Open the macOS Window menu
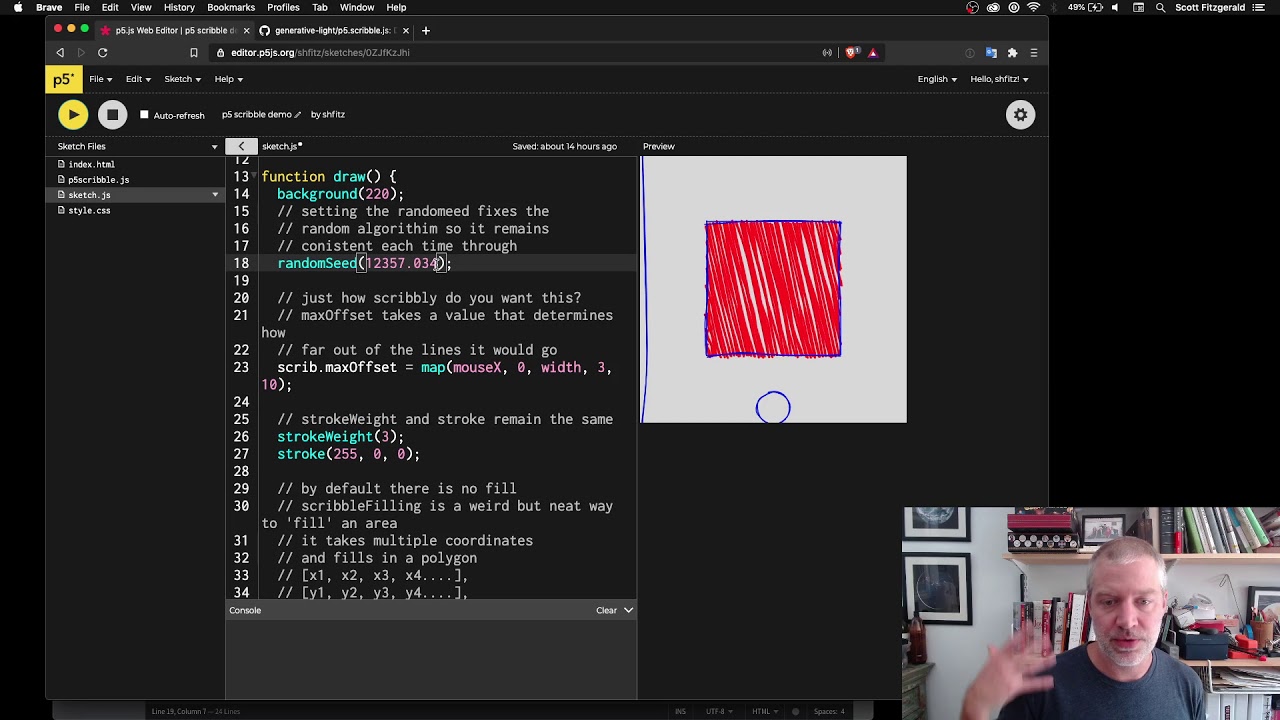Screen dimensions: 1280x720 [x=357, y=8]
